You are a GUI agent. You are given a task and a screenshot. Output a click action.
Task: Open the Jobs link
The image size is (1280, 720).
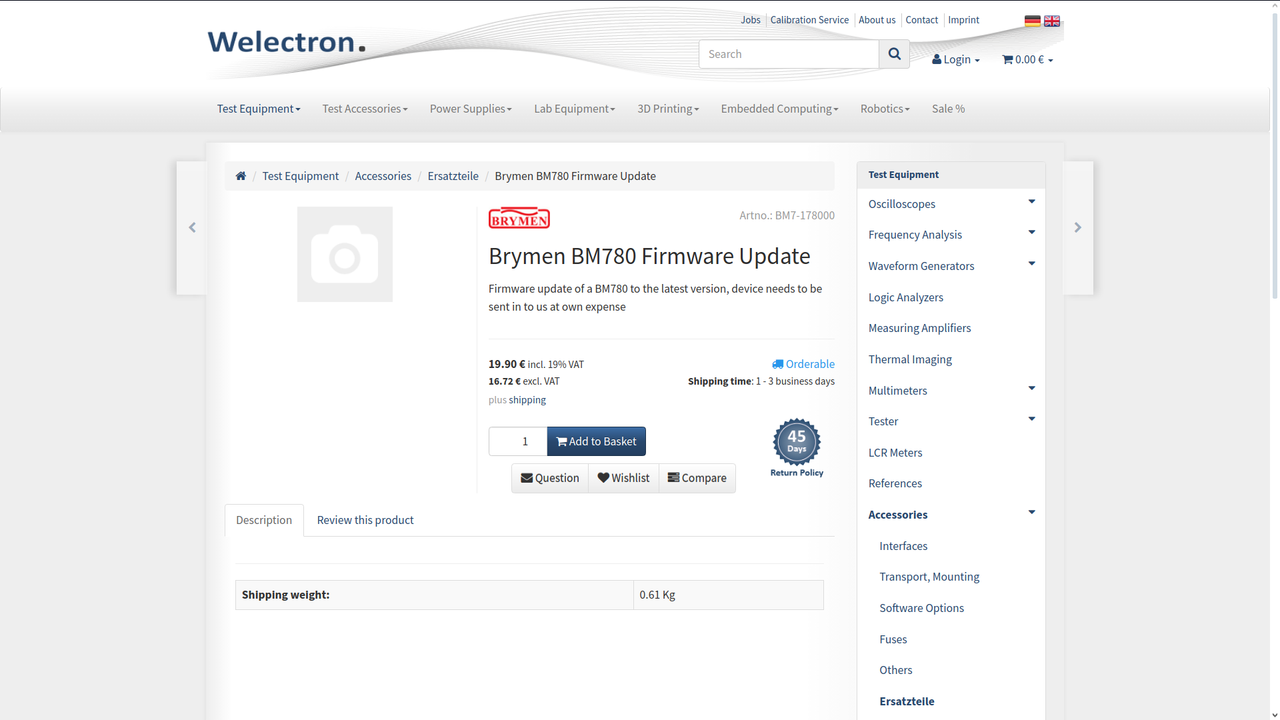751,20
